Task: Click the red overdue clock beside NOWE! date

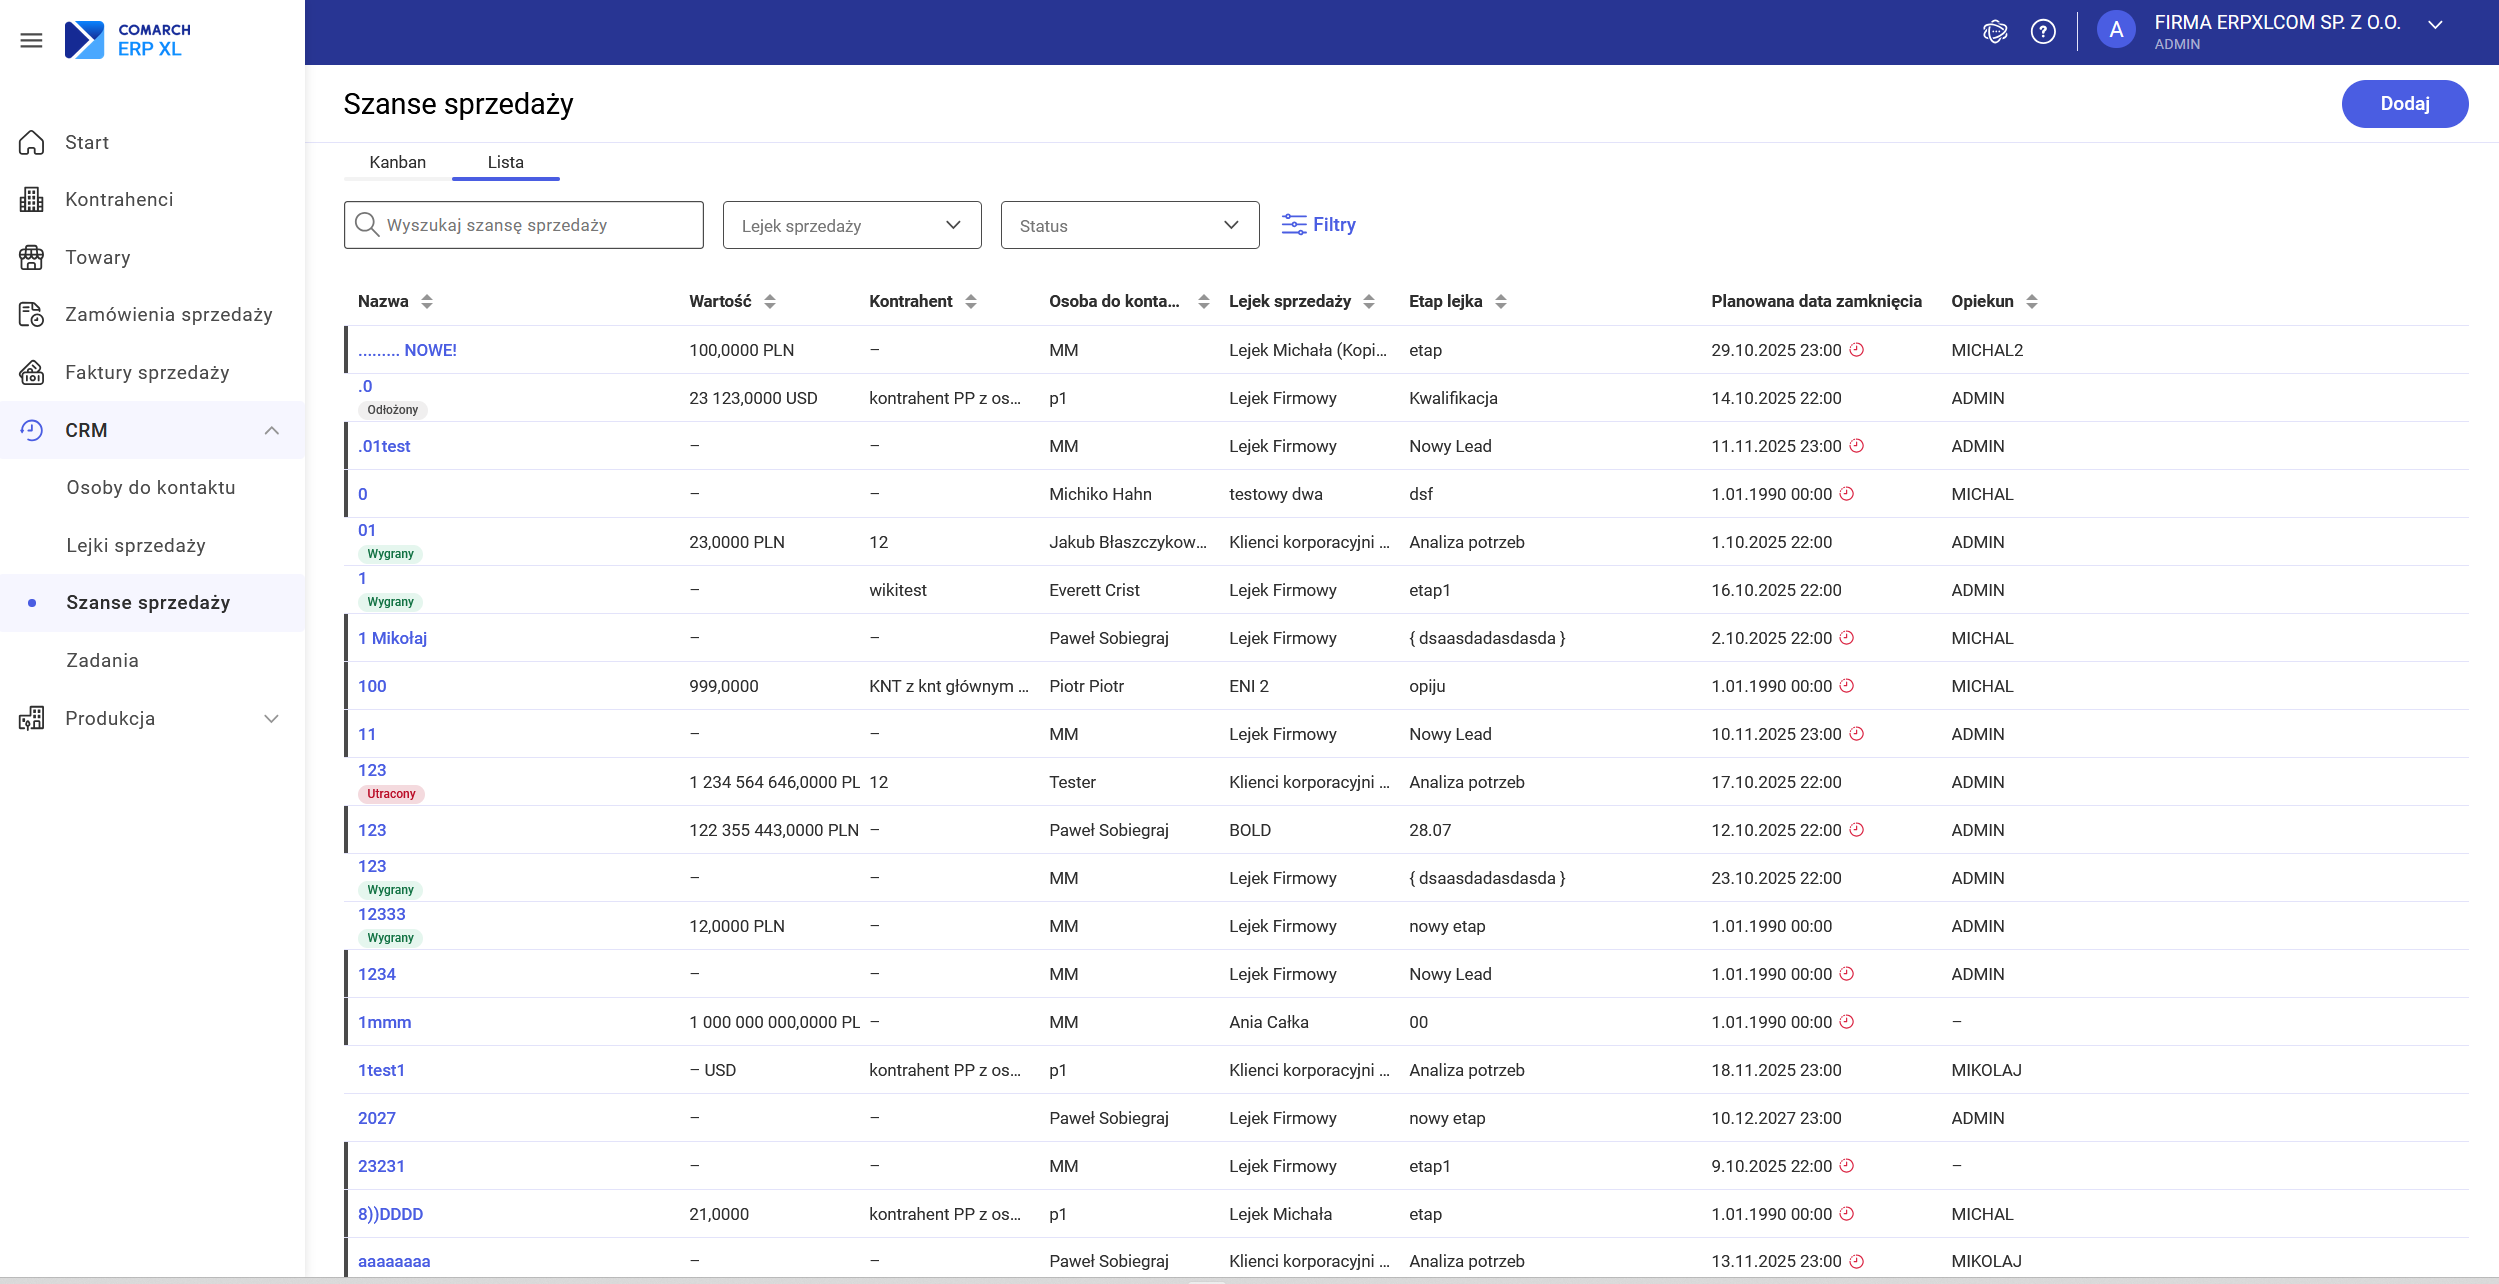Action: pyautogui.click(x=1856, y=350)
